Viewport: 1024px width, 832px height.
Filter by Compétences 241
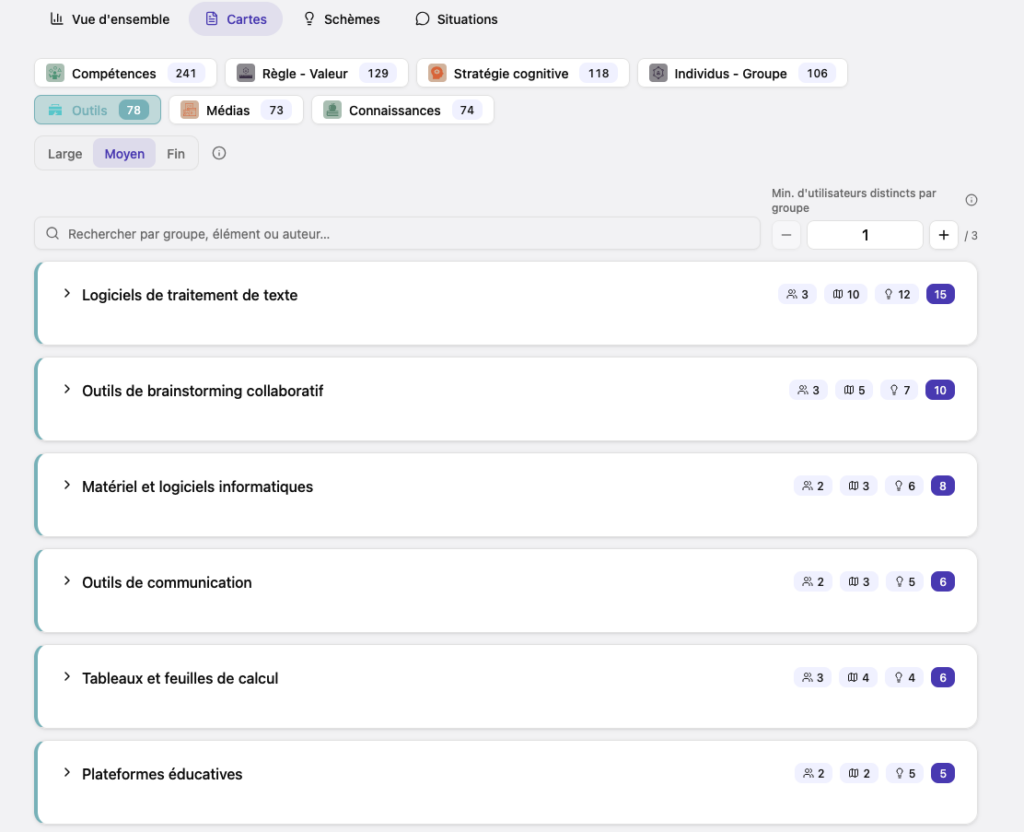[x=125, y=73]
